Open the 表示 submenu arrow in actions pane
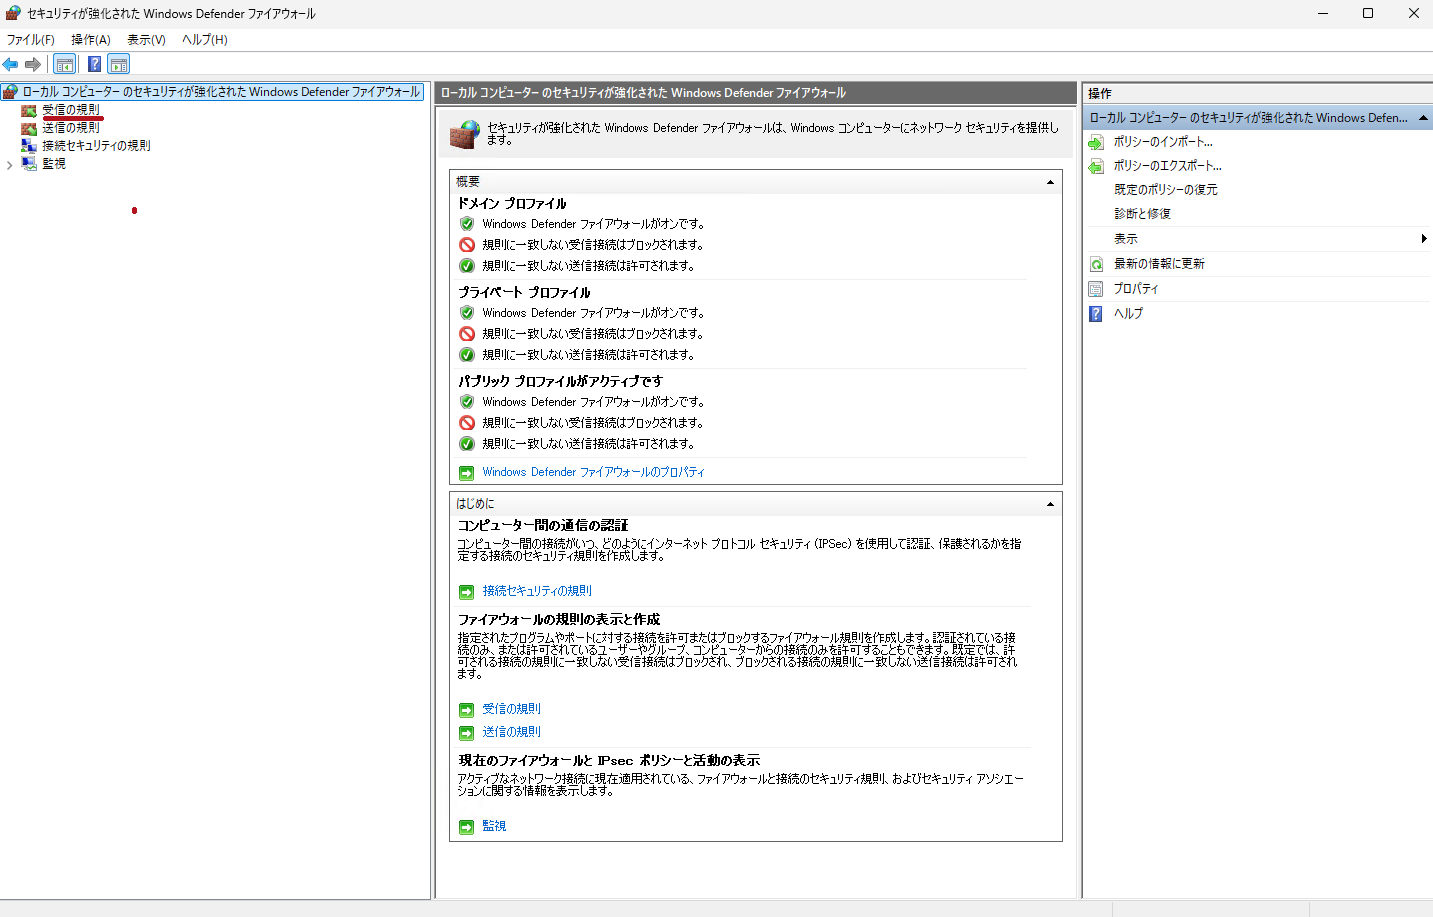Image resolution: width=1433 pixels, height=917 pixels. (x=1424, y=239)
